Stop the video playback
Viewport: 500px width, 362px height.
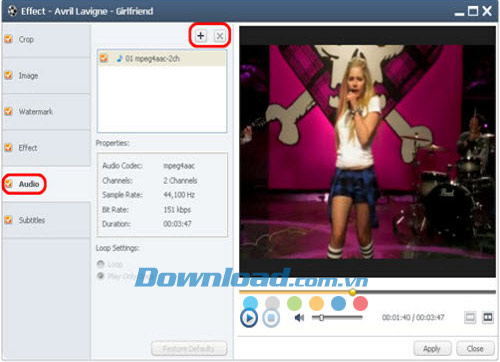pos(271,318)
